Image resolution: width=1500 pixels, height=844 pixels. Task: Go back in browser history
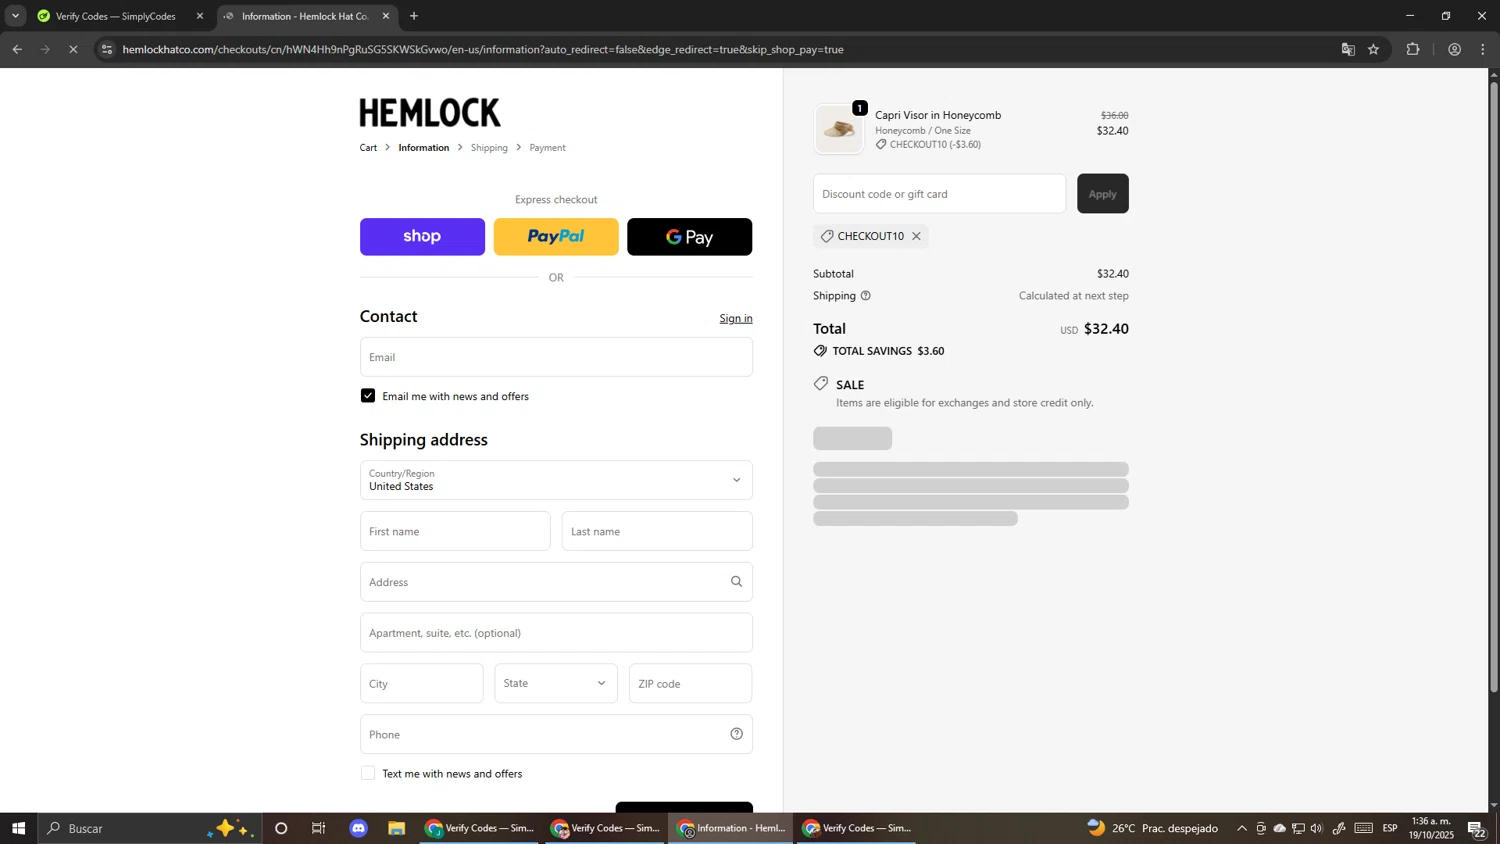click(17, 49)
